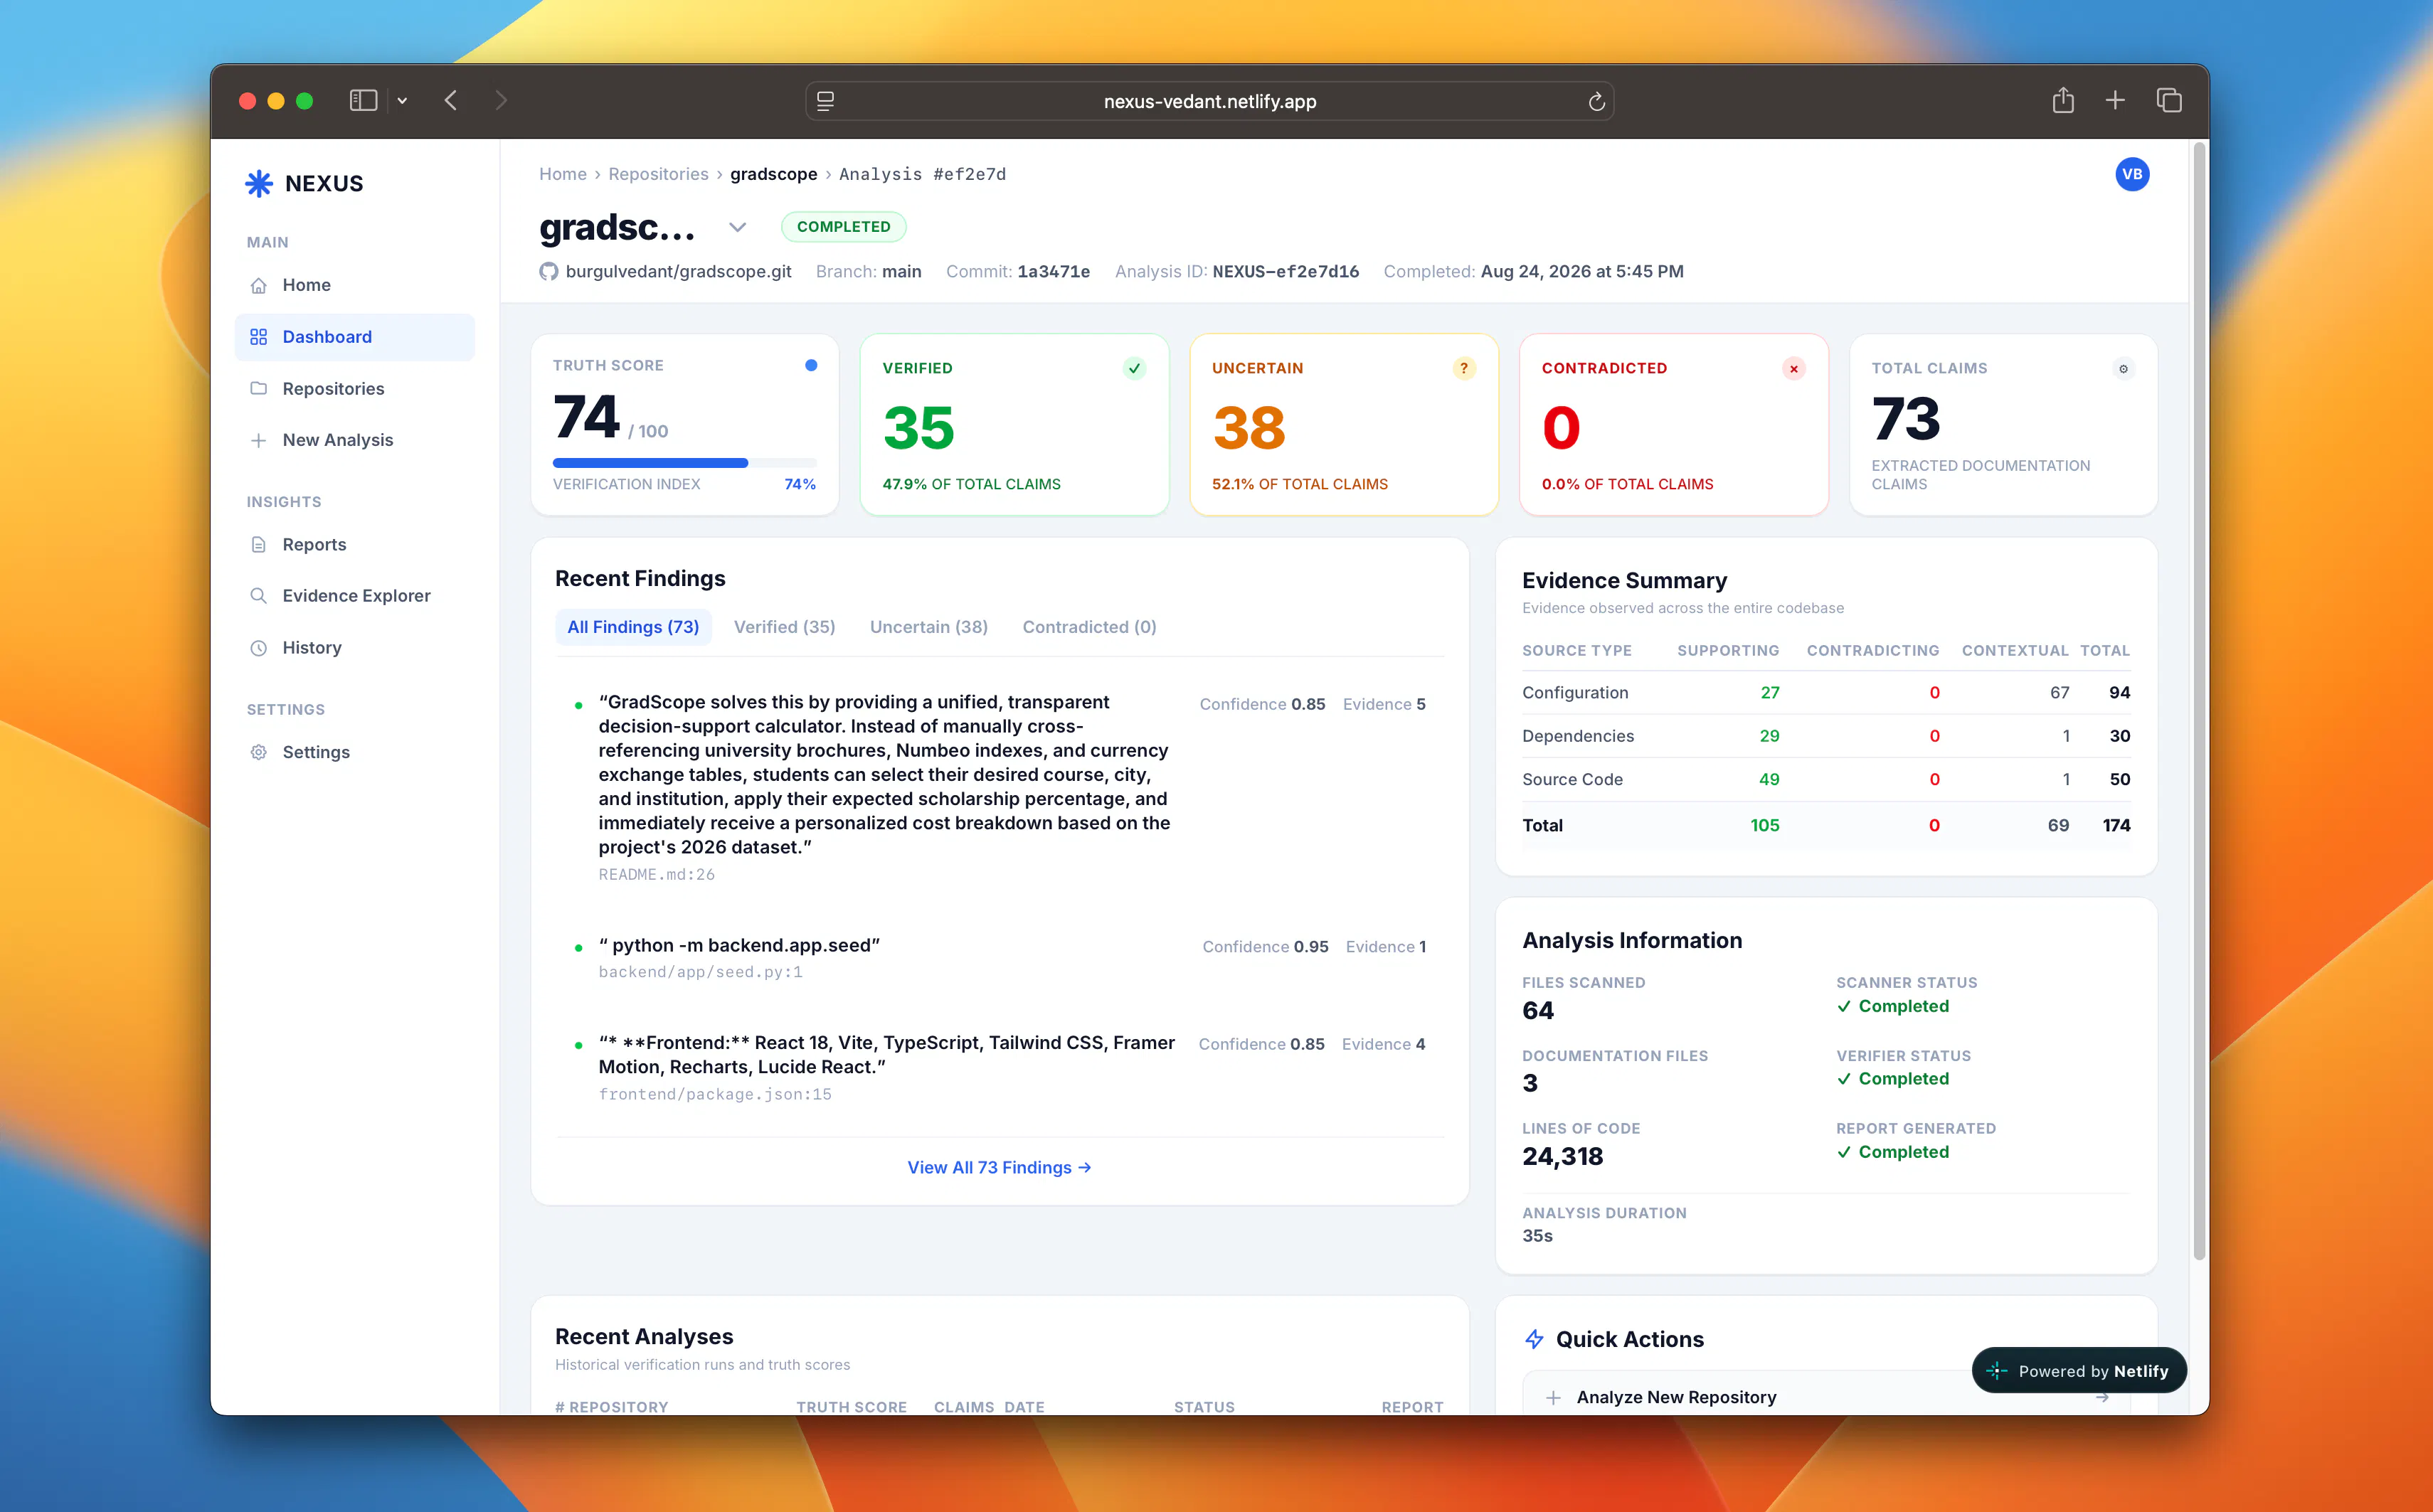Viewport: 2433px width, 1512px height.
Task: Click the Lines of Code value 24,318
Action: tap(1562, 1156)
